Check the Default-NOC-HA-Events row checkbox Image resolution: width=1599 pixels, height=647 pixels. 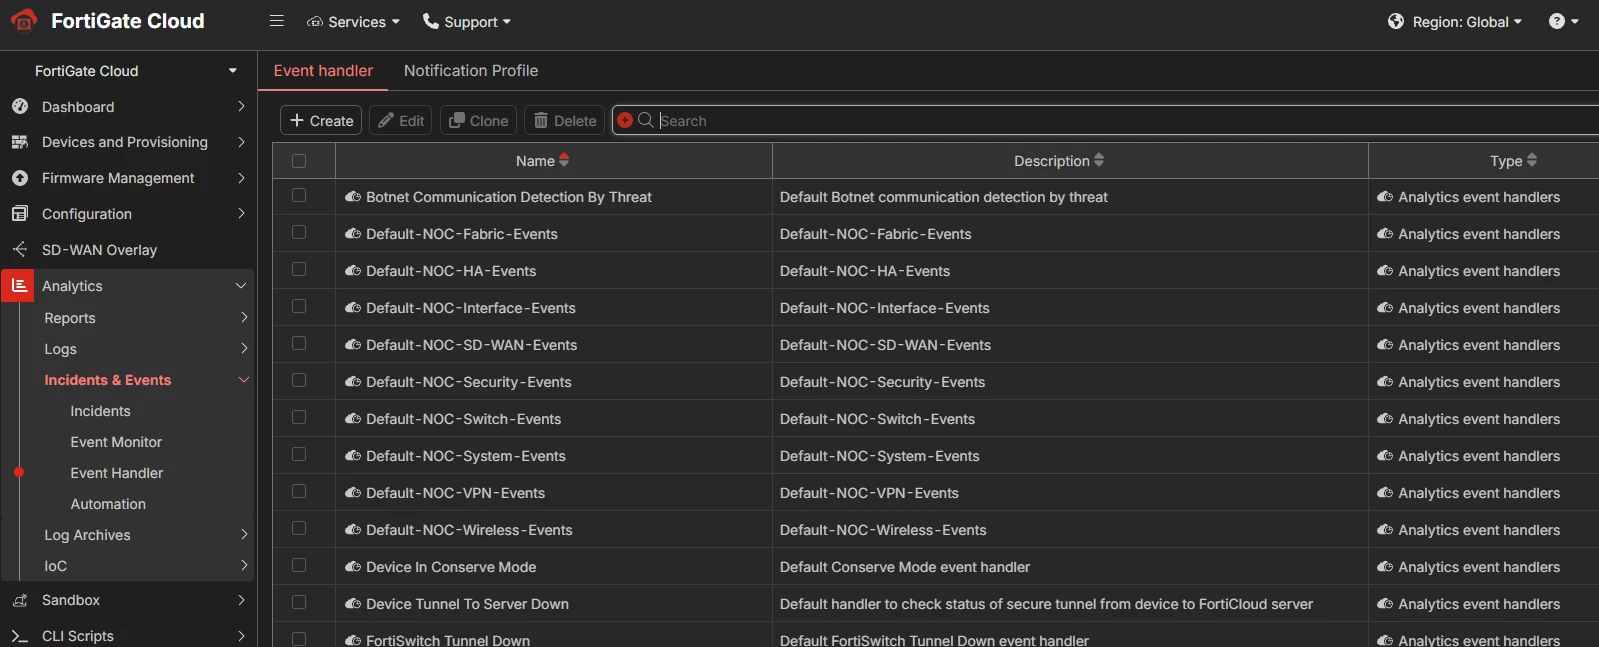click(x=299, y=269)
